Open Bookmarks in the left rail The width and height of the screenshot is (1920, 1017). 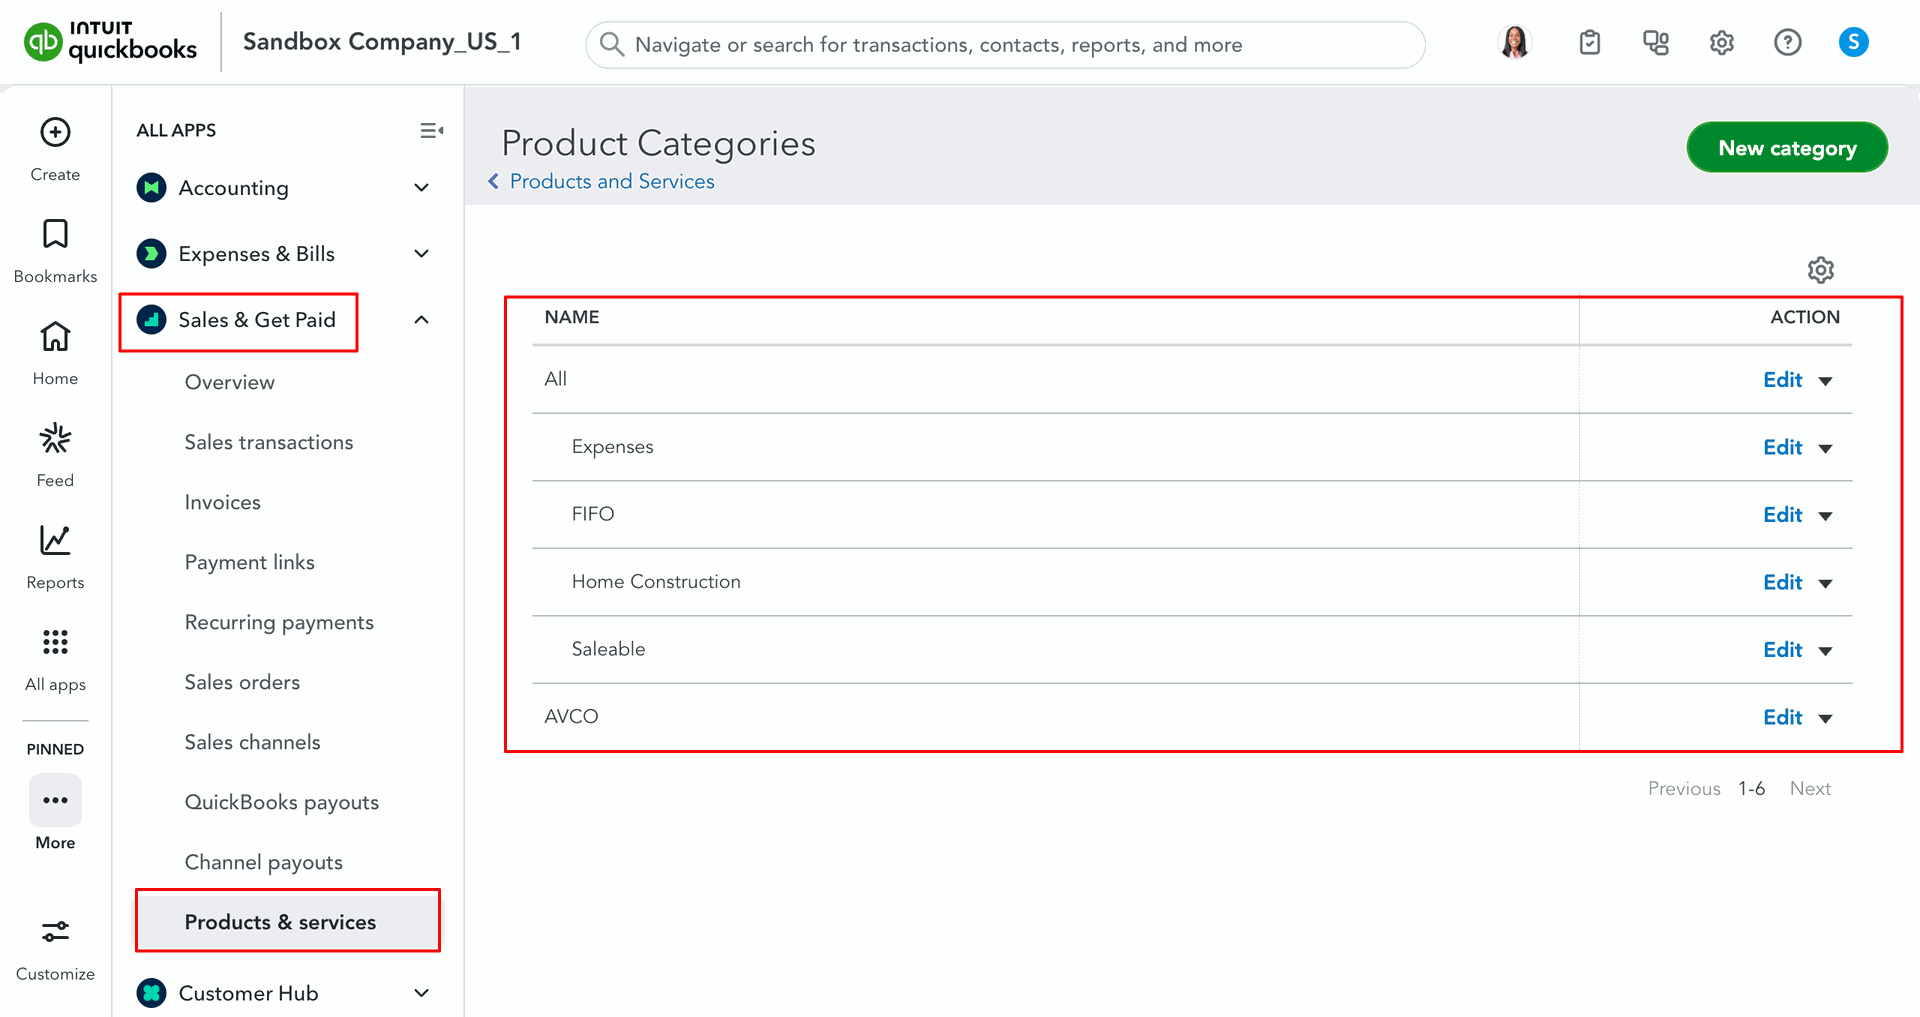(55, 235)
